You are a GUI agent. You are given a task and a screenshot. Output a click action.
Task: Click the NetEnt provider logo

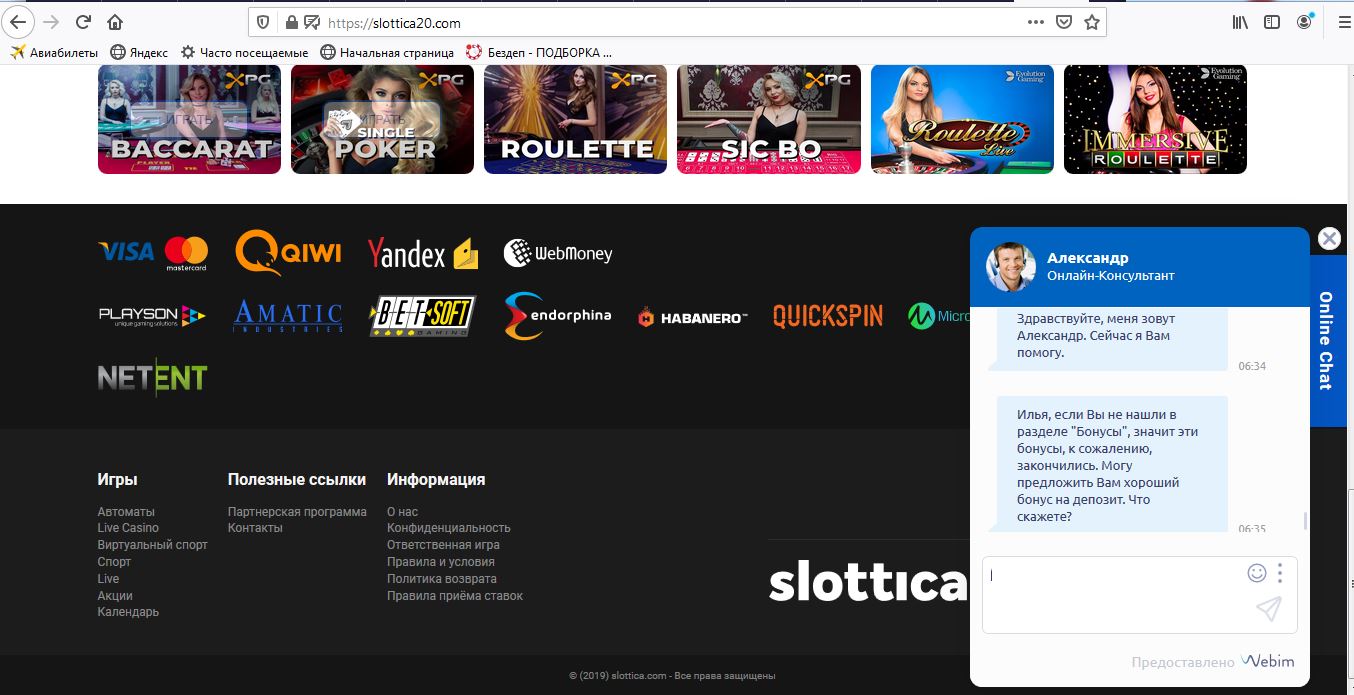click(x=152, y=377)
